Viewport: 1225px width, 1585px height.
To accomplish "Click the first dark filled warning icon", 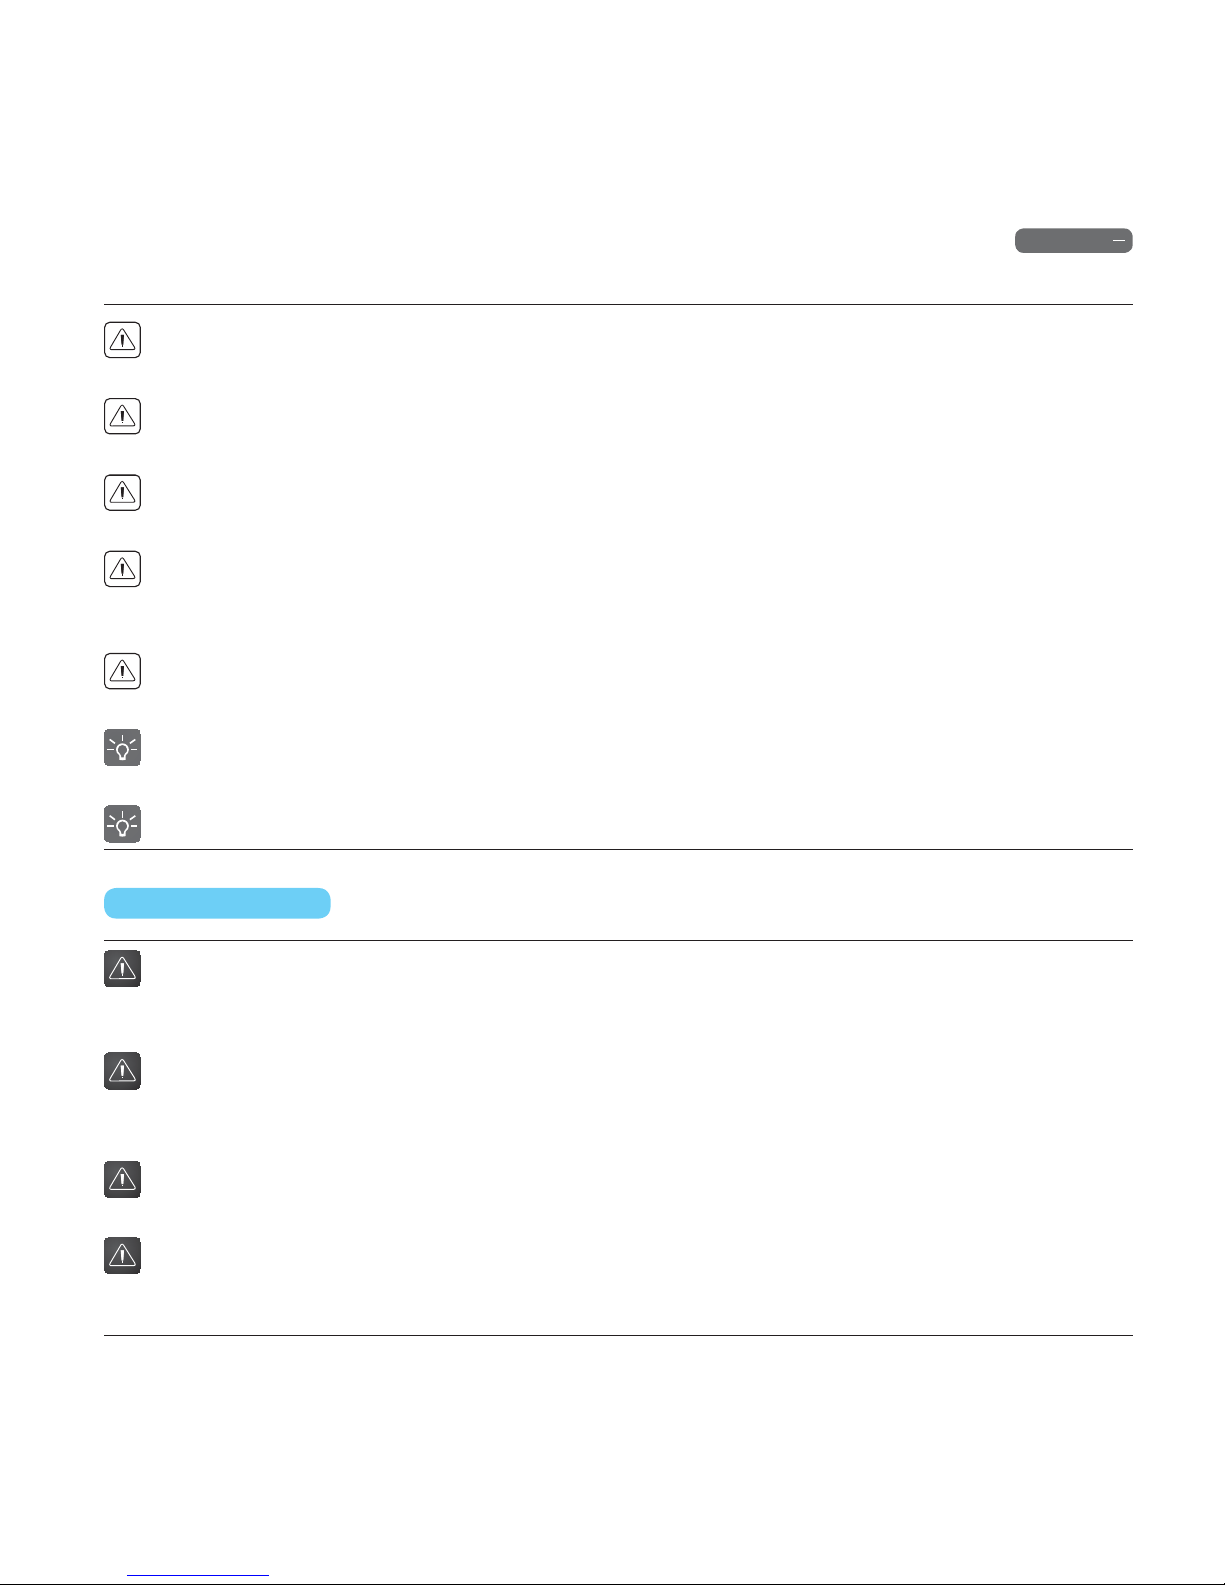I will 122,968.
